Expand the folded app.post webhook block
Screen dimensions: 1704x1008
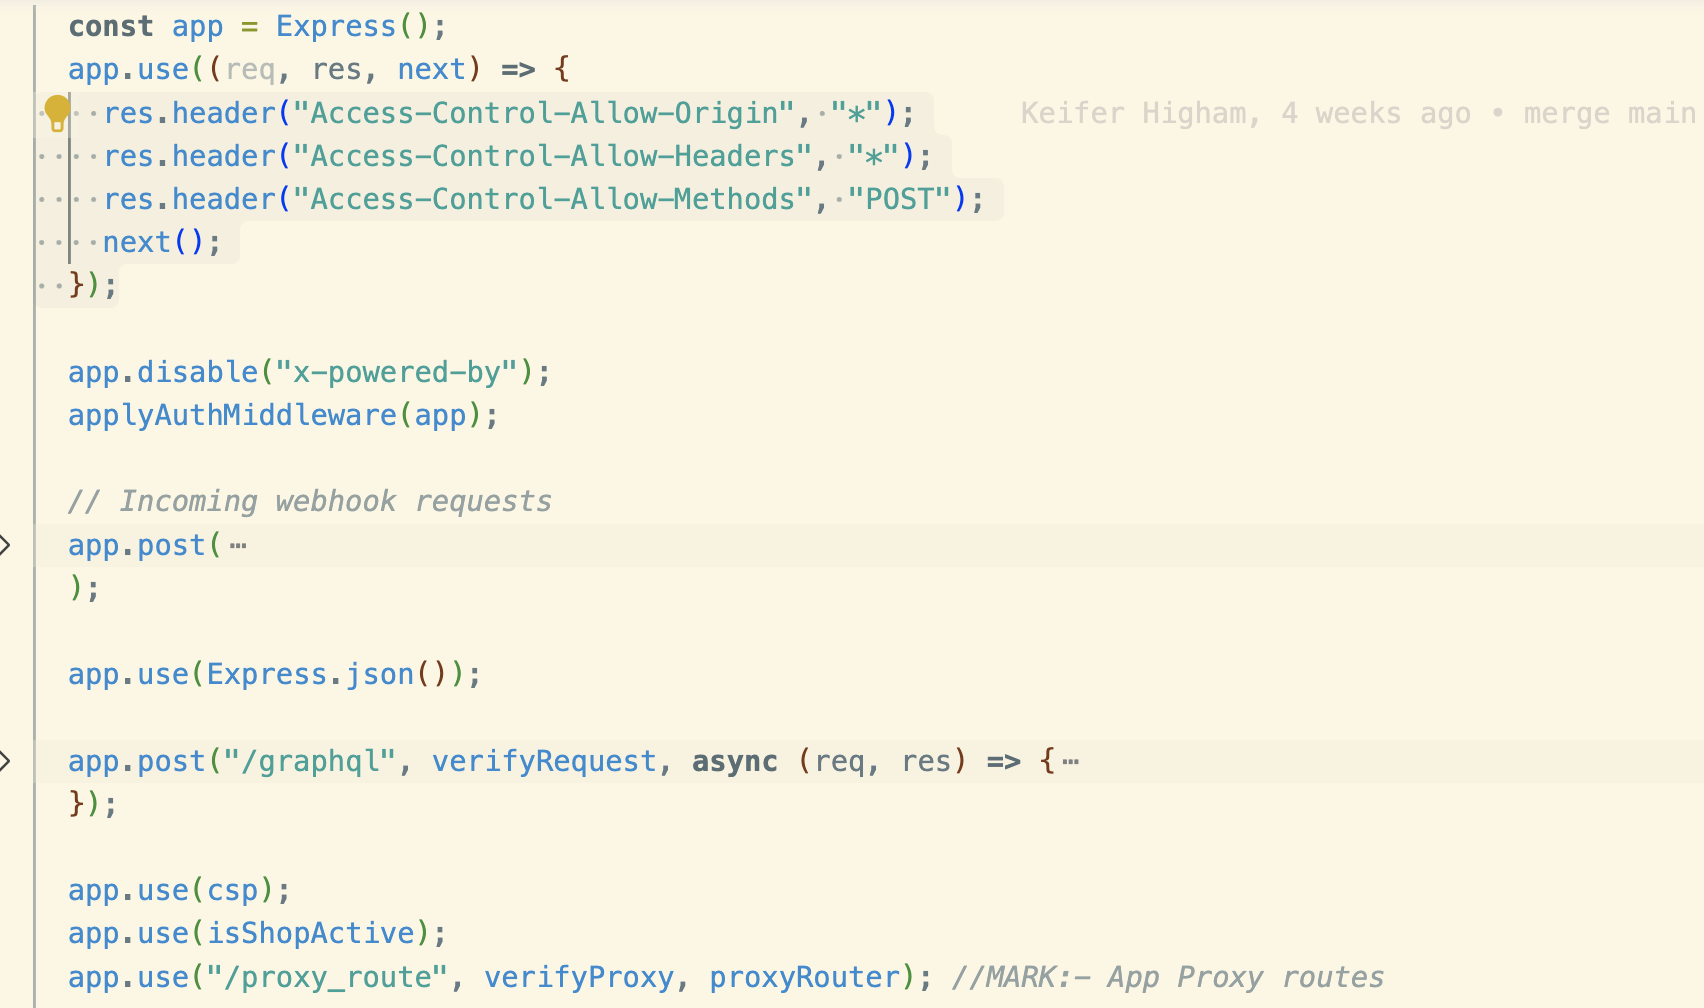tap(5, 545)
